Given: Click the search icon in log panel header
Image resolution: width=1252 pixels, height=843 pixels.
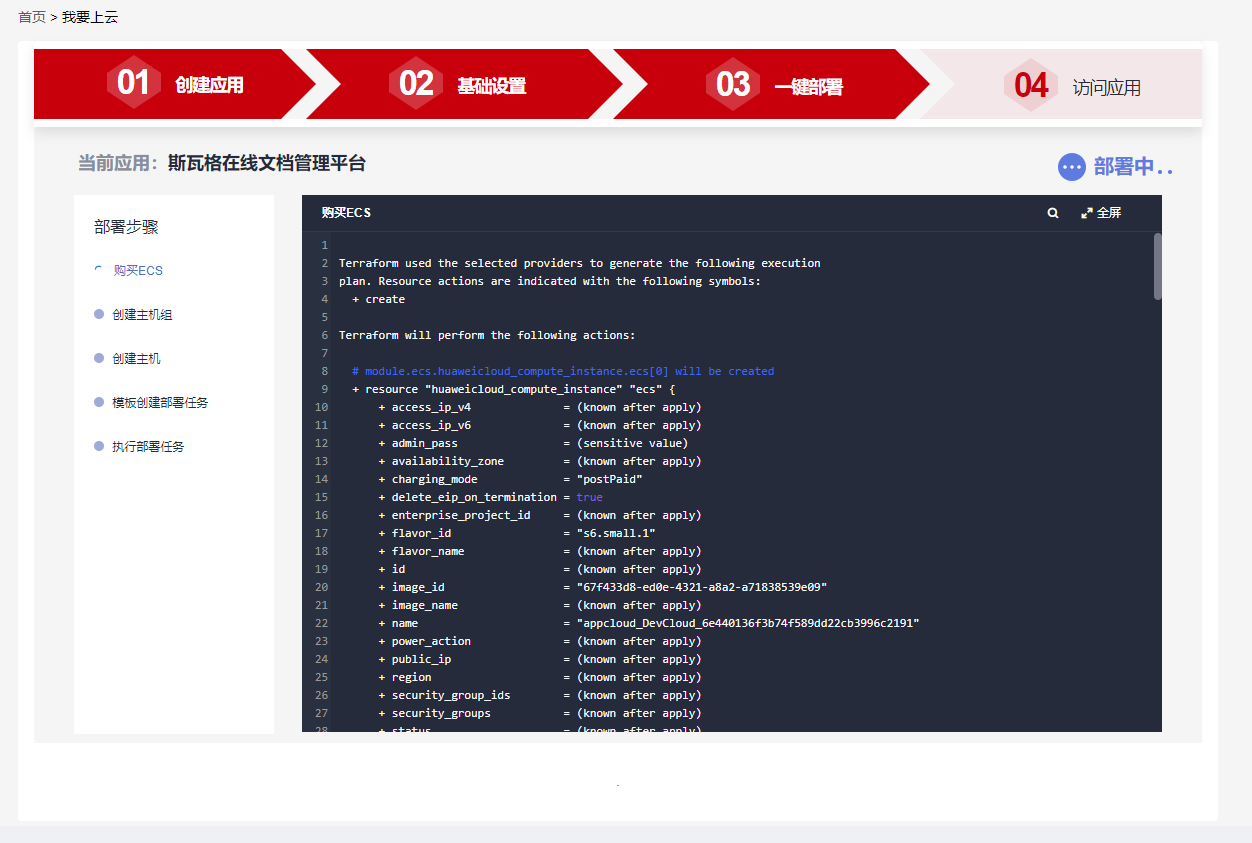Looking at the screenshot, I should [1053, 213].
